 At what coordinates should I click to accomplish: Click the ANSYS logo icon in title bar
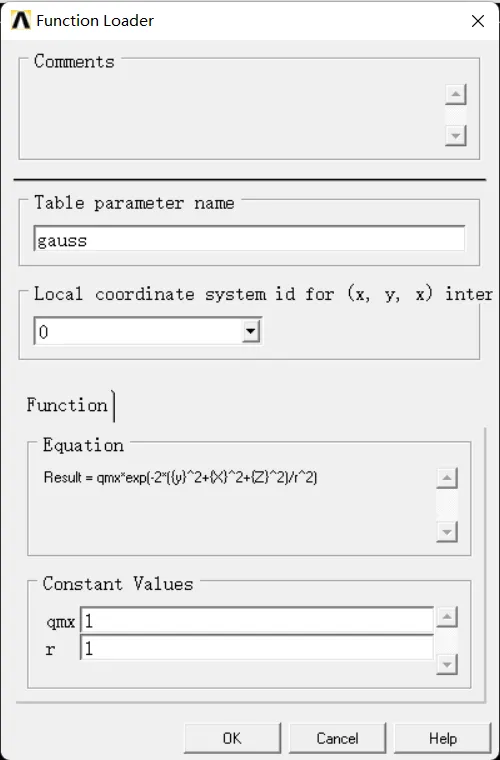click(21, 20)
